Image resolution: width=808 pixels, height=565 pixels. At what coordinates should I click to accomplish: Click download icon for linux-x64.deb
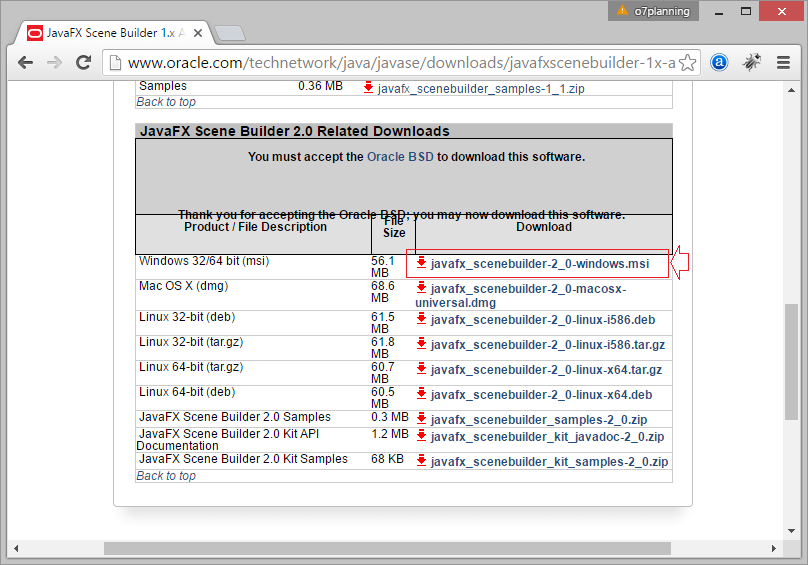(x=421, y=393)
